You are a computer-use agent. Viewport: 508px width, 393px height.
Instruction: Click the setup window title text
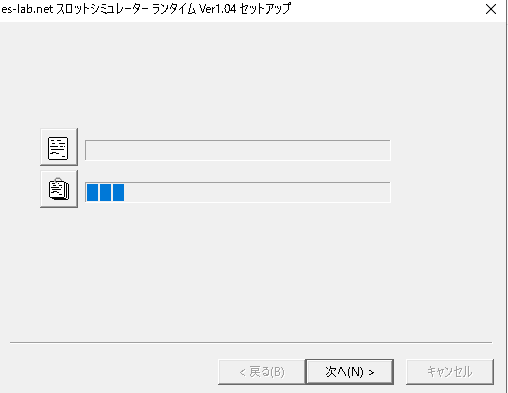[x=146, y=9]
